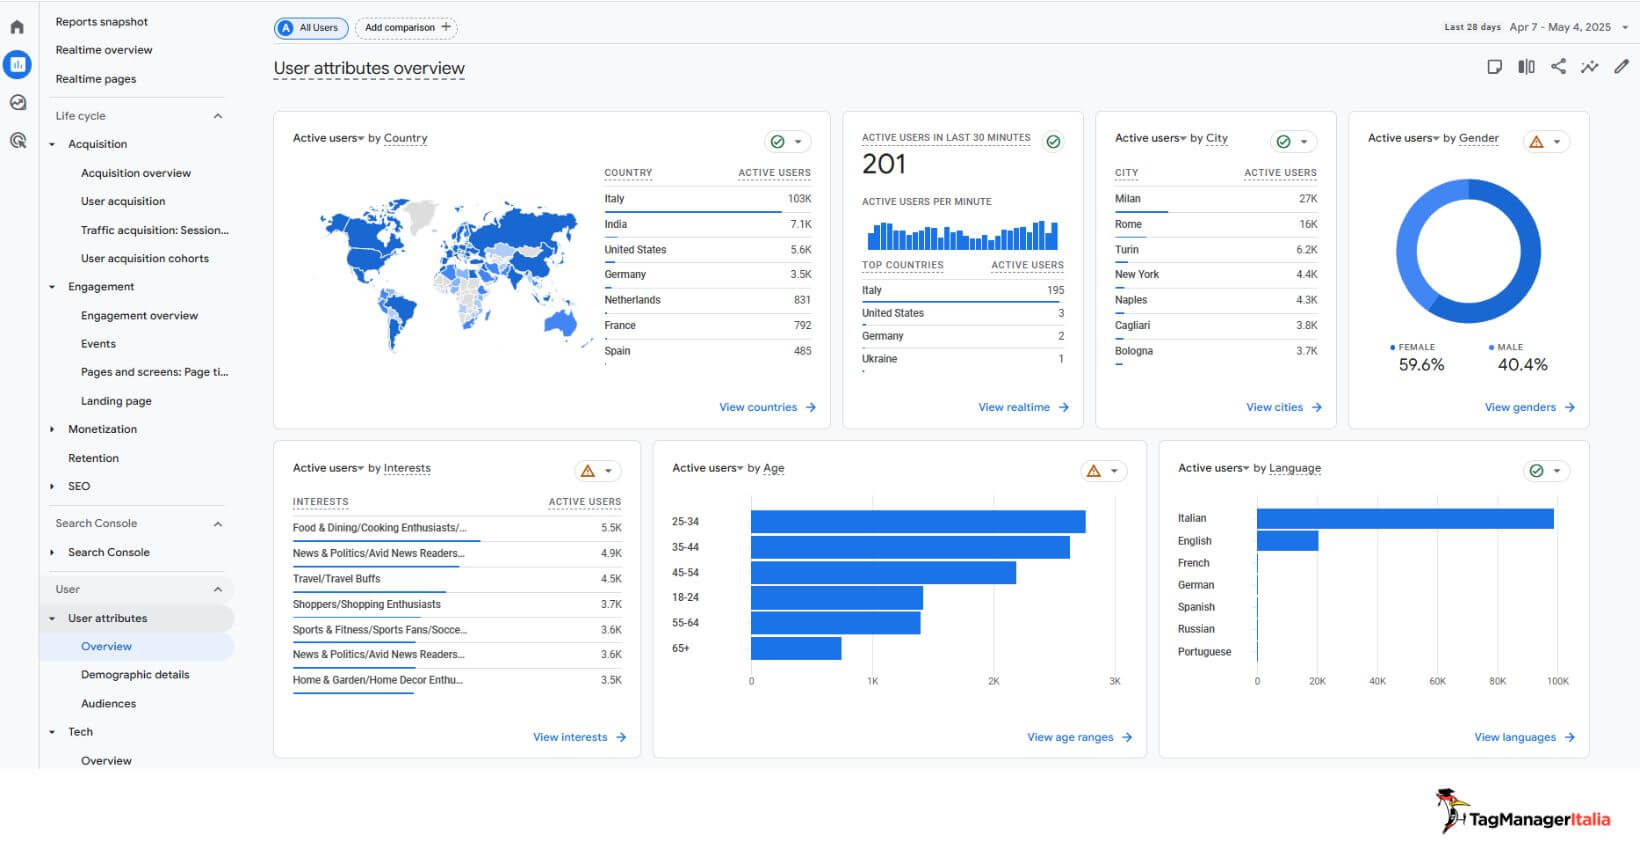The height and width of the screenshot is (856, 1640).
Task: Click the compare columns icon in header
Action: [1526, 67]
